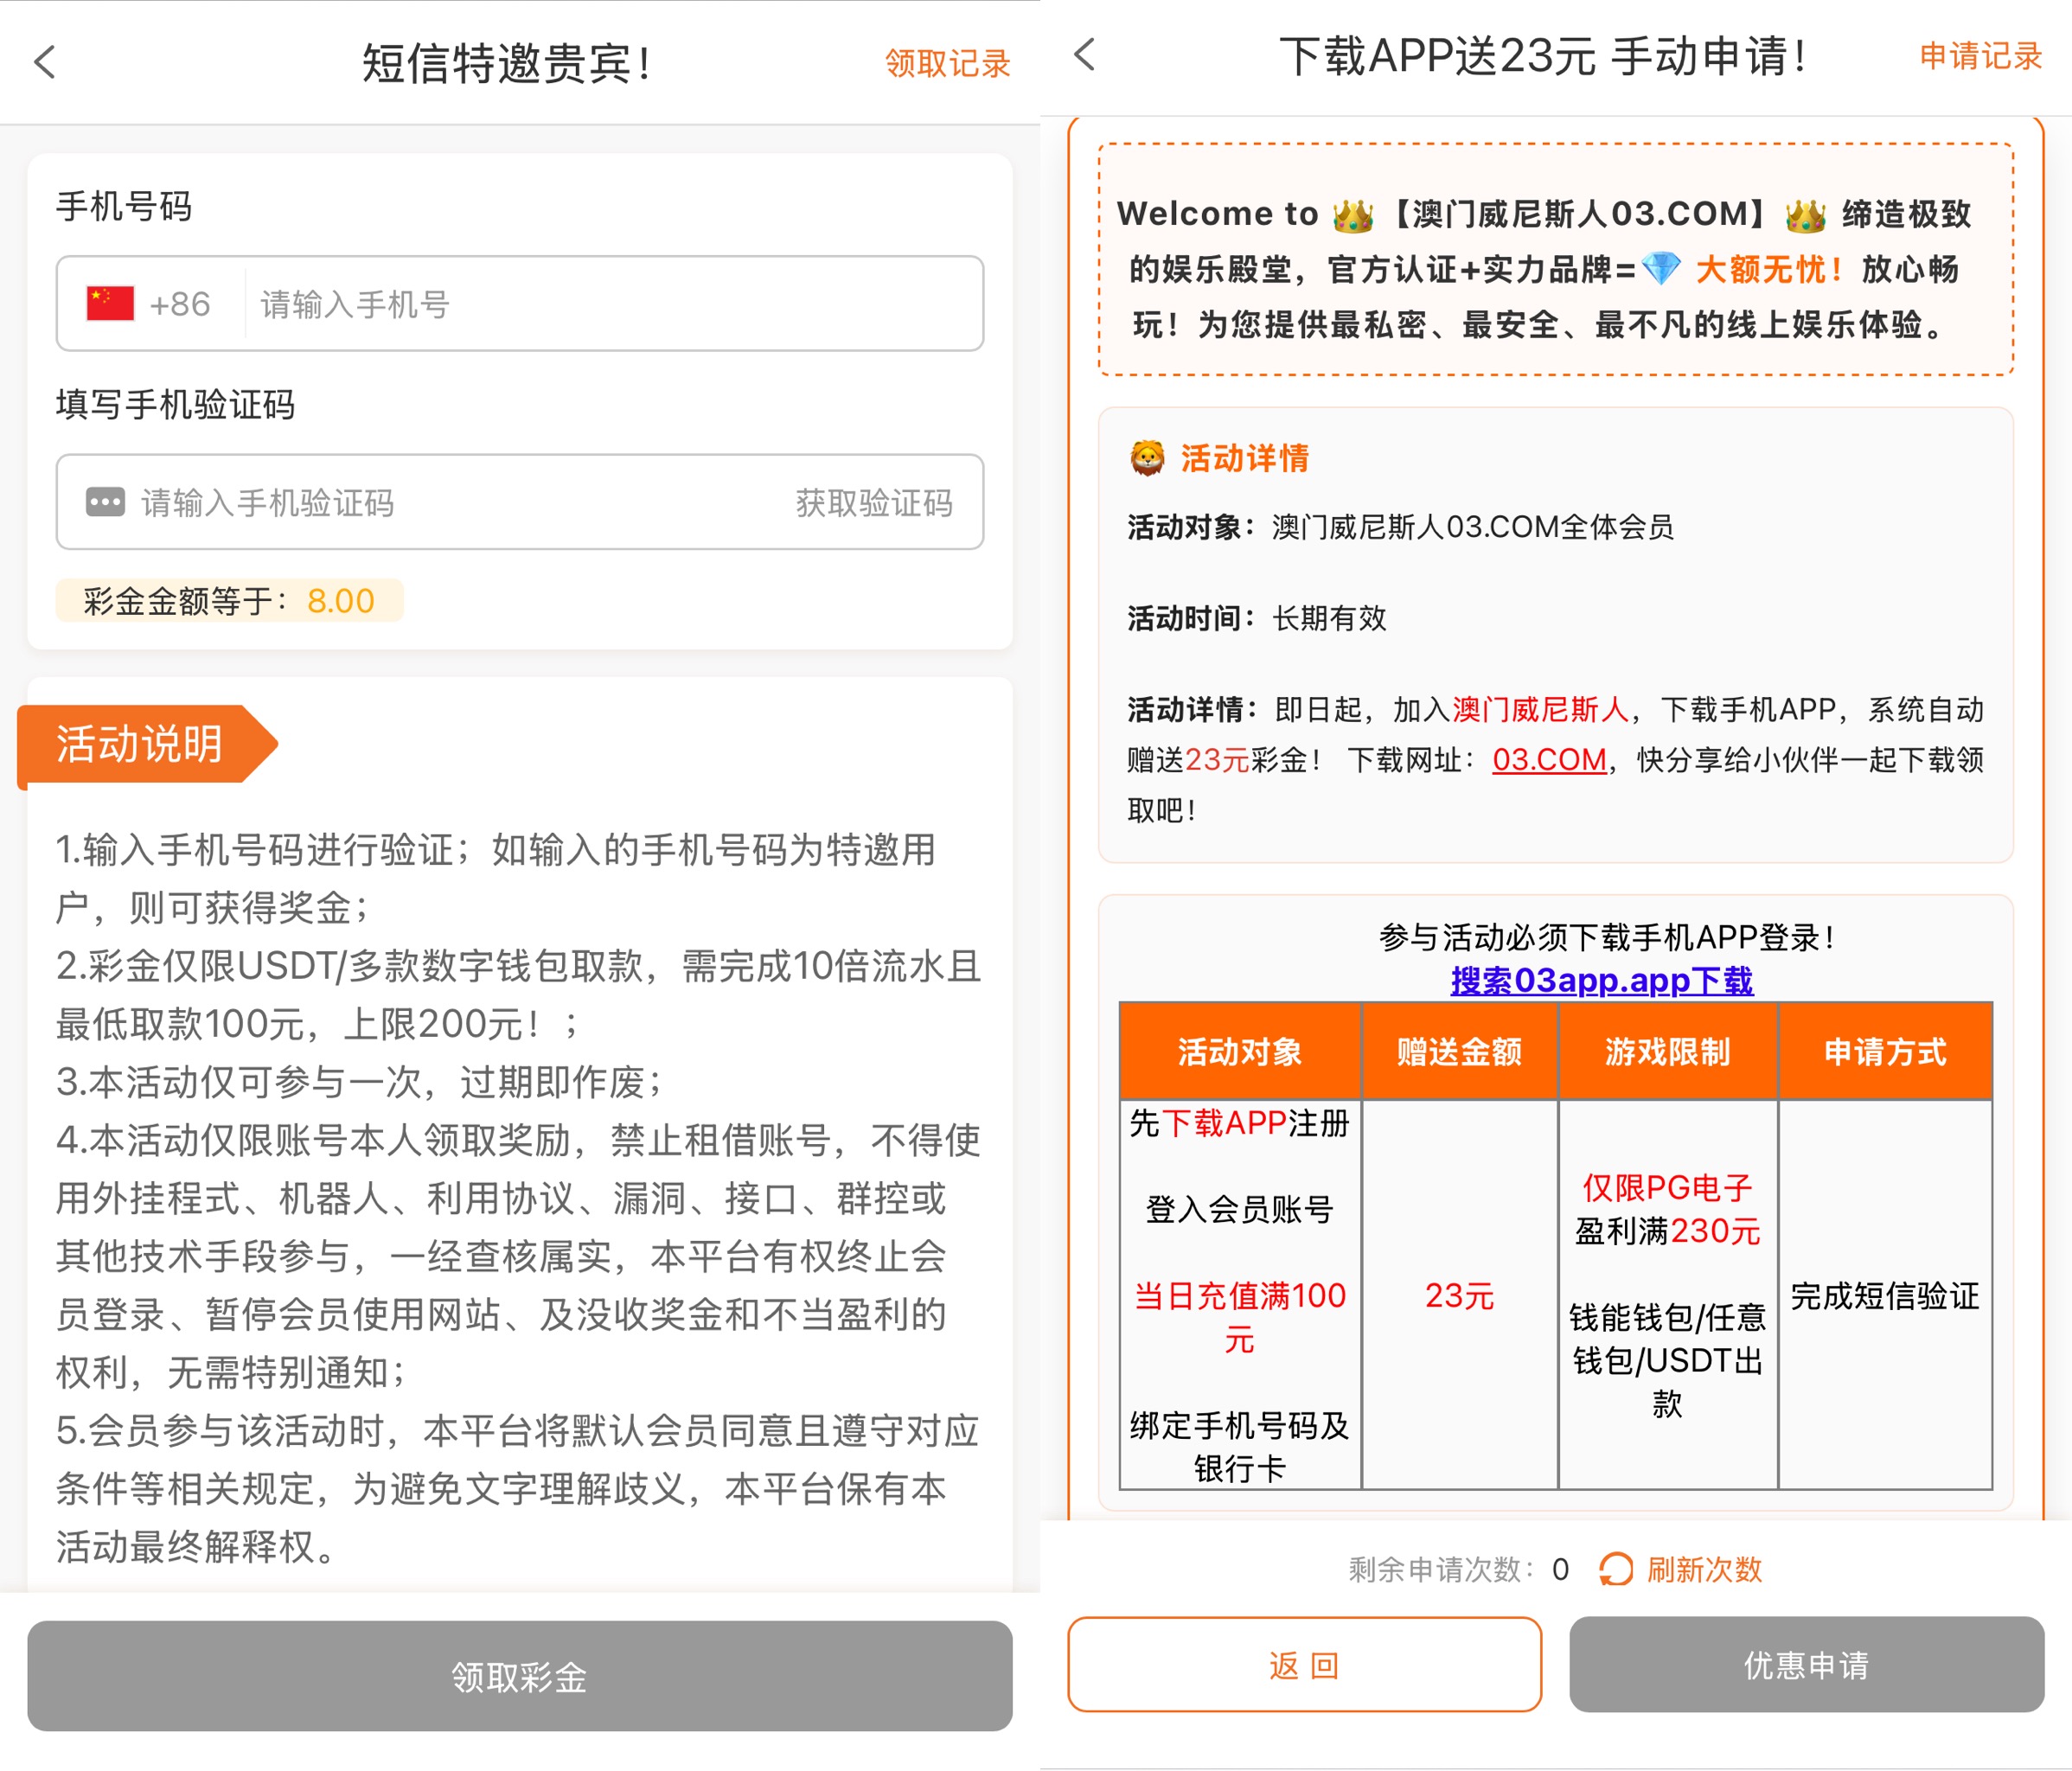
Task: Go back from the 短信特邀贵宾 screen
Action: pos(45,62)
